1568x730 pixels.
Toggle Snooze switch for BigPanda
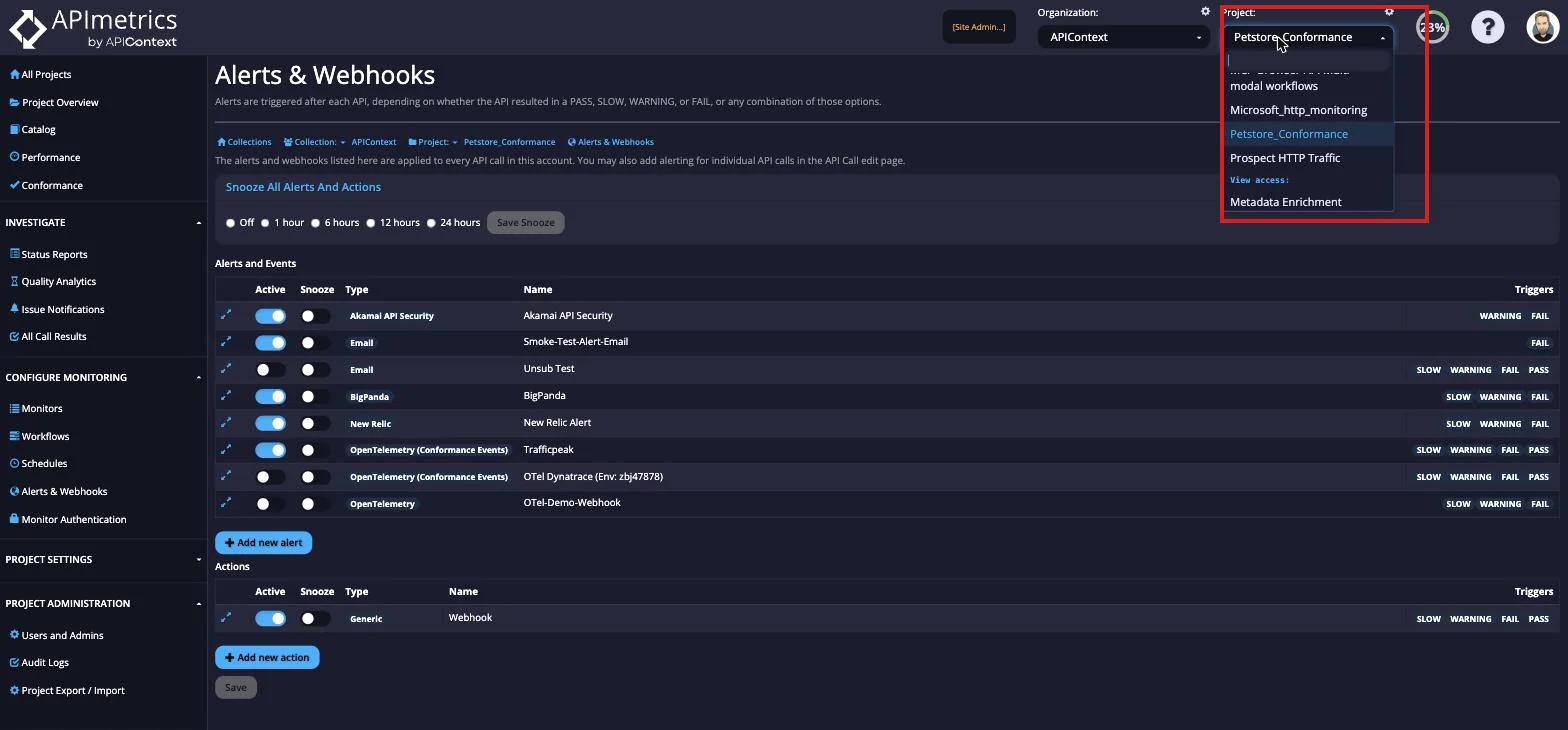tap(315, 397)
